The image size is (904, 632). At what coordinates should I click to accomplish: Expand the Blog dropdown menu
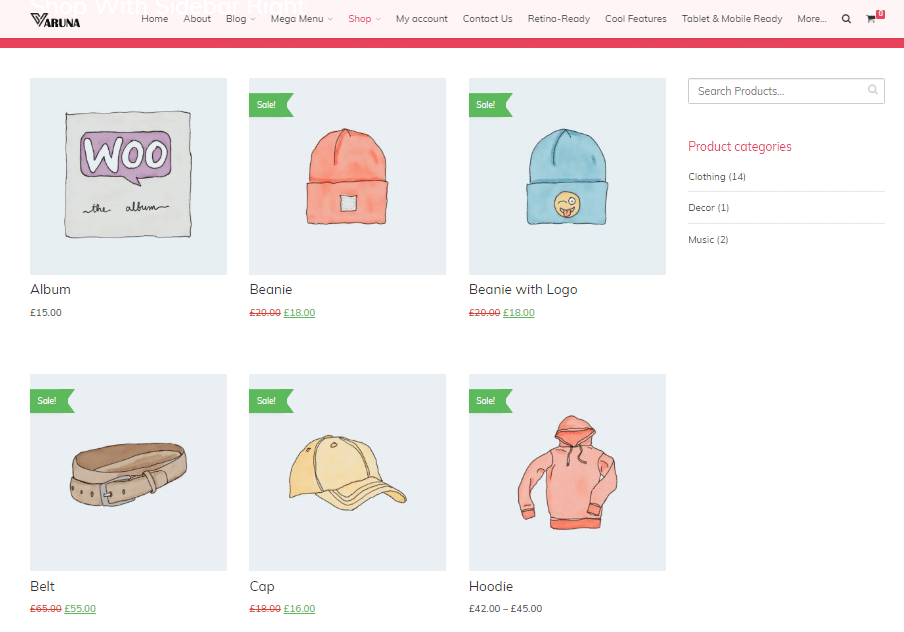(238, 18)
